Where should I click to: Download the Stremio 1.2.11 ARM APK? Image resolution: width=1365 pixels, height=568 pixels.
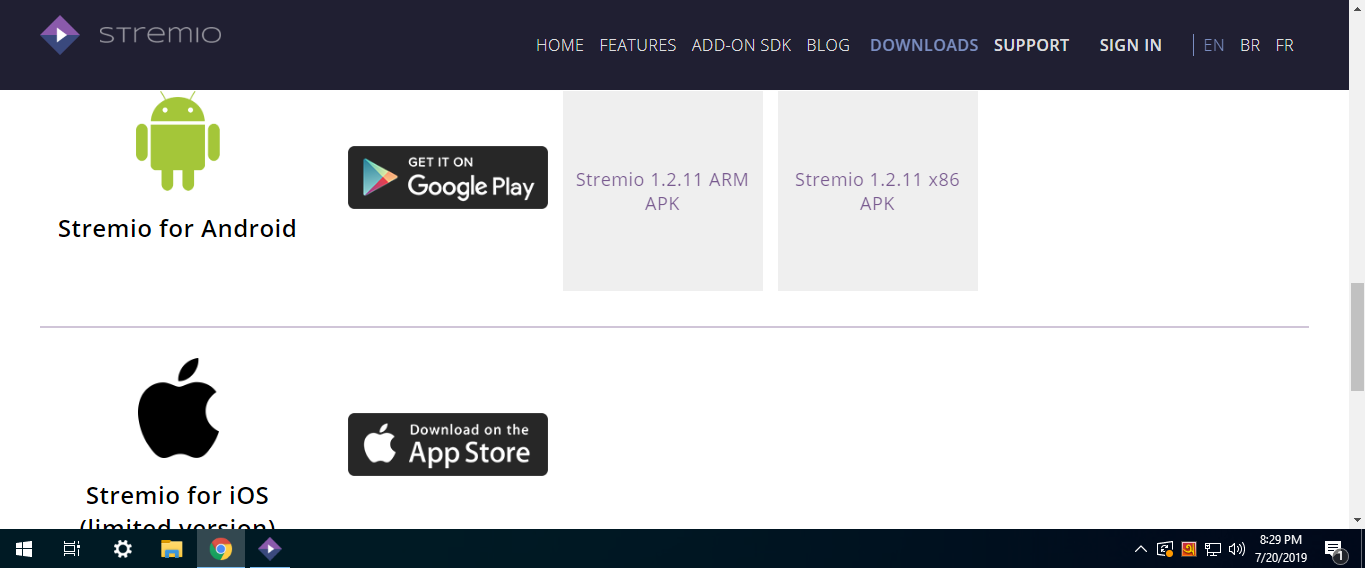click(x=663, y=191)
